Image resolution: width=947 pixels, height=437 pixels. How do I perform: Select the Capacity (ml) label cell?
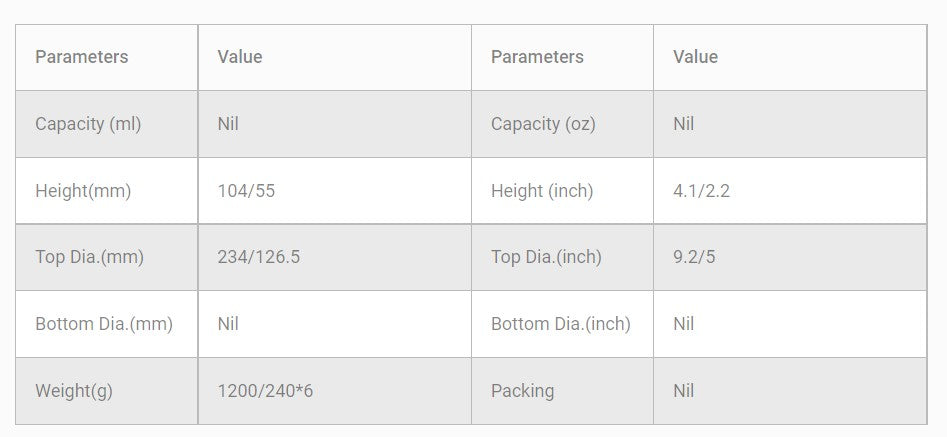pos(88,124)
